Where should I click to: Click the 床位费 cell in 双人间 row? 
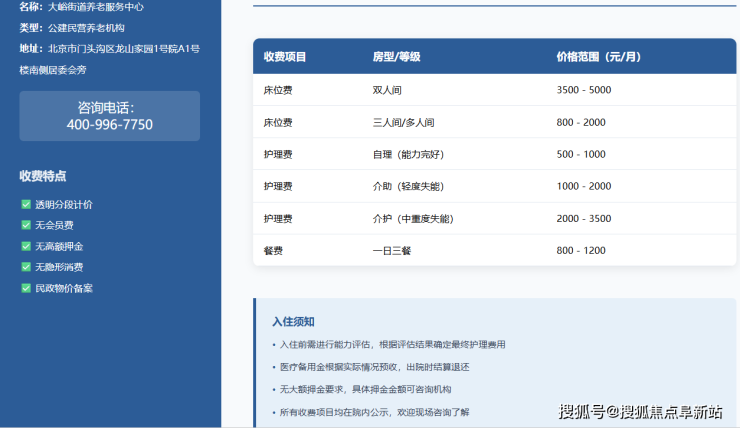tap(278, 90)
